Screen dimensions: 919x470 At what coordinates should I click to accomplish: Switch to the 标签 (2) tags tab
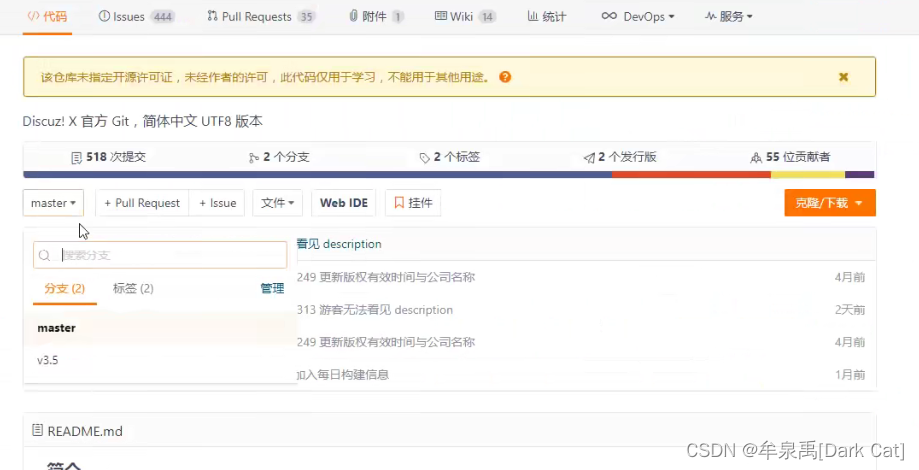pyautogui.click(x=133, y=288)
